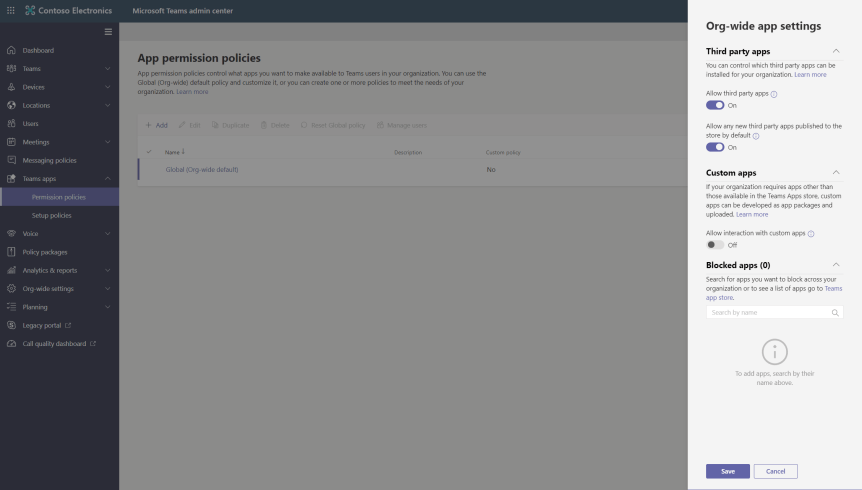Collapse the Custom apps section
The image size is (862, 490).
(836, 173)
